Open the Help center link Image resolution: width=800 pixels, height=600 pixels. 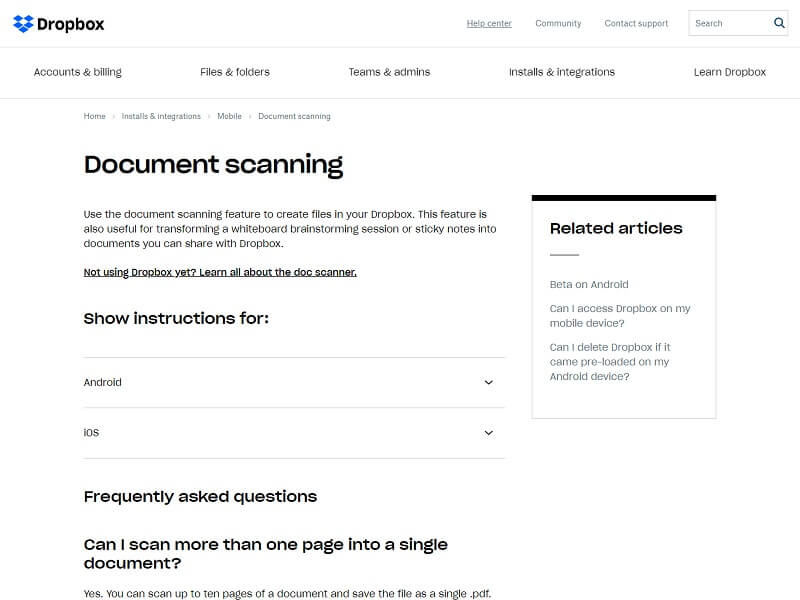point(489,23)
